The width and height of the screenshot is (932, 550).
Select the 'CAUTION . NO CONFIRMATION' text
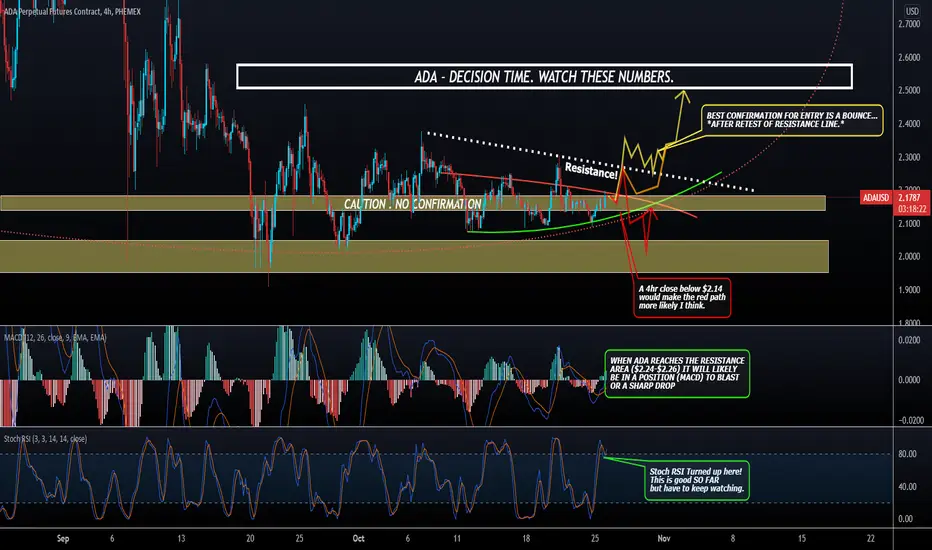(x=413, y=204)
